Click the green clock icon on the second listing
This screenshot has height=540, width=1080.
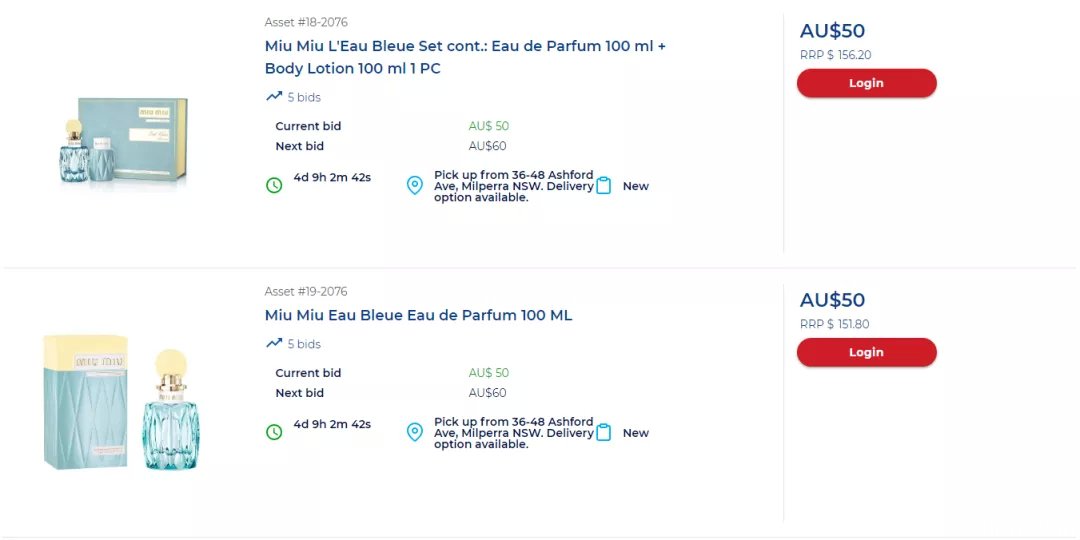pos(274,432)
